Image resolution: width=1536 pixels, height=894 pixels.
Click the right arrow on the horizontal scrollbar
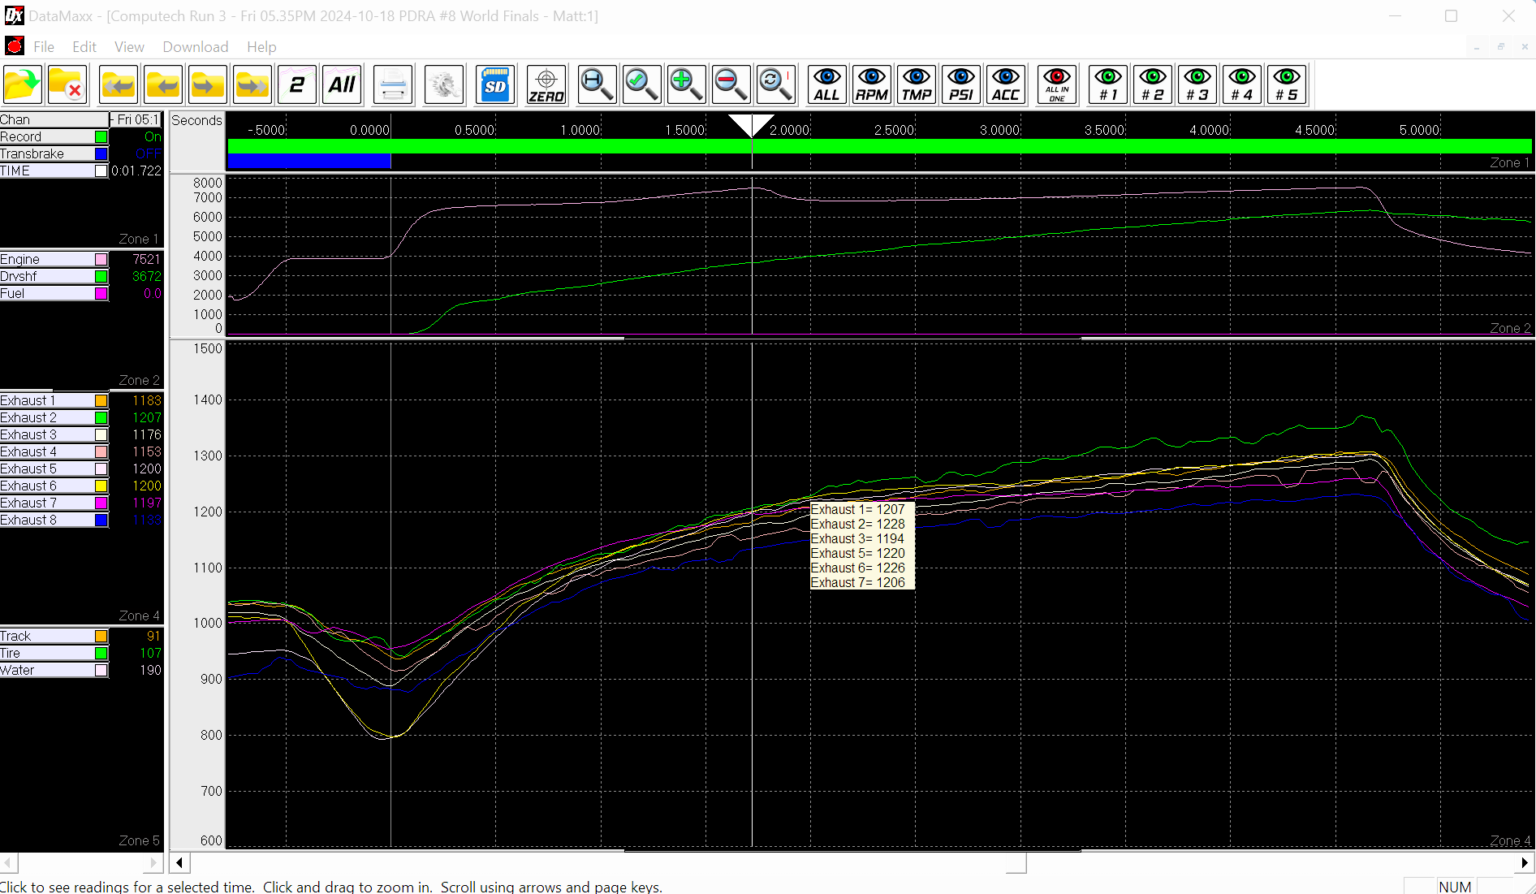tap(1524, 862)
